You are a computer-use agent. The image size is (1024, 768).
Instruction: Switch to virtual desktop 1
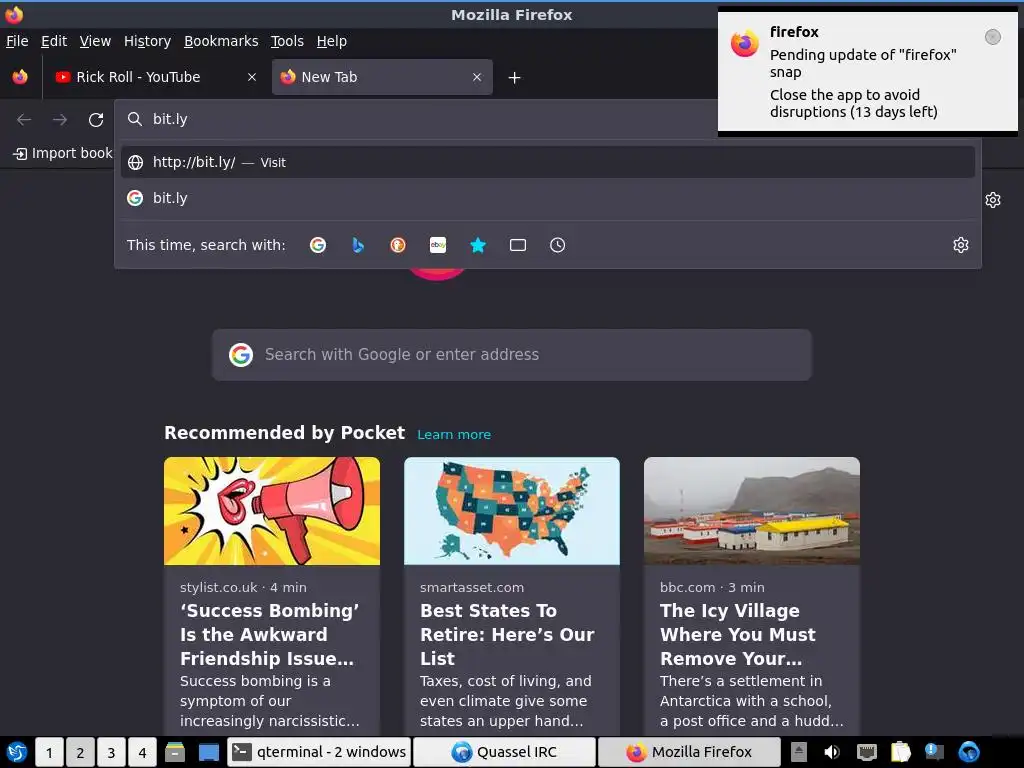(x=49, y=752)
